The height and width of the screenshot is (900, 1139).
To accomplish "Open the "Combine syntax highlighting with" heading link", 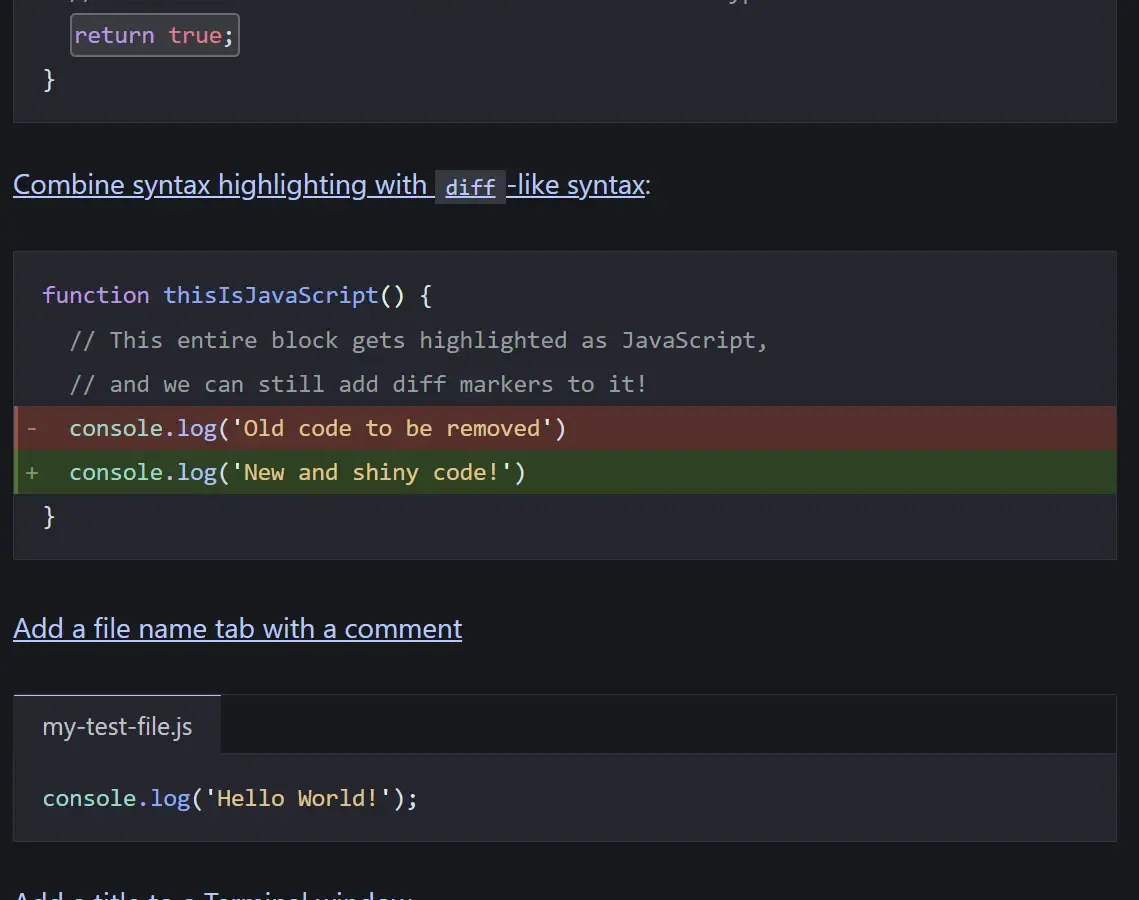I will (x=220, y=186).
